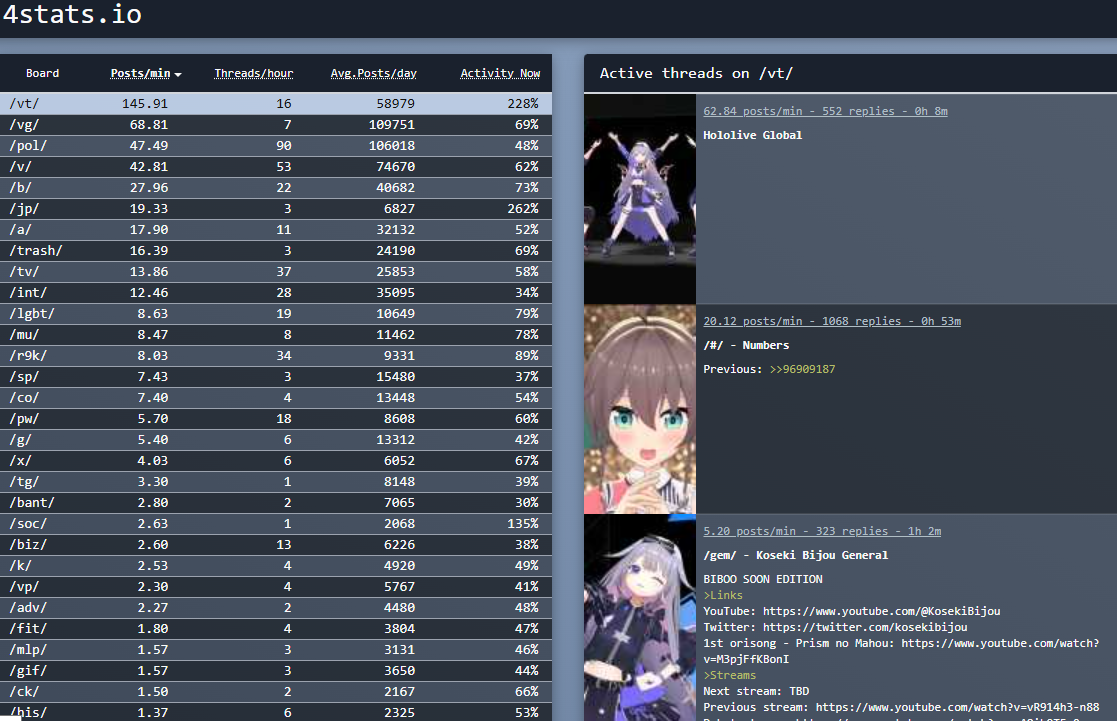The width and height of the screenshot is (1117, 721).
Task: Select the /mu/ board row
Action: pos(276,335)
